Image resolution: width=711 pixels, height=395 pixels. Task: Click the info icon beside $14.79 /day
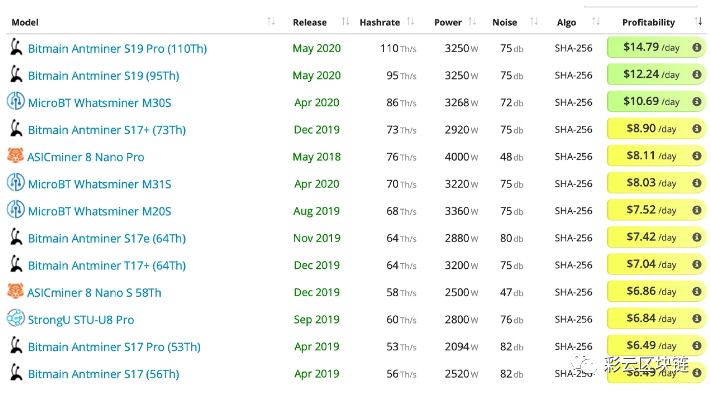[x=696, y=47]
